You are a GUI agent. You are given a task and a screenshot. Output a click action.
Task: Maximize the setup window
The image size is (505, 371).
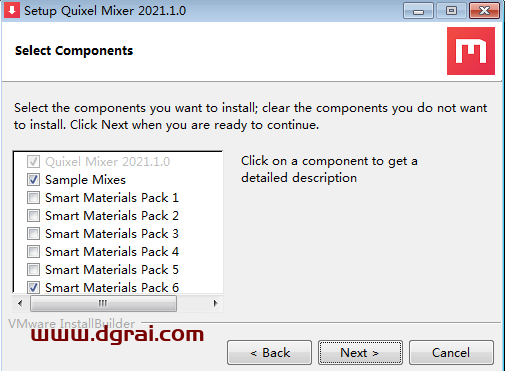point(451,11)
